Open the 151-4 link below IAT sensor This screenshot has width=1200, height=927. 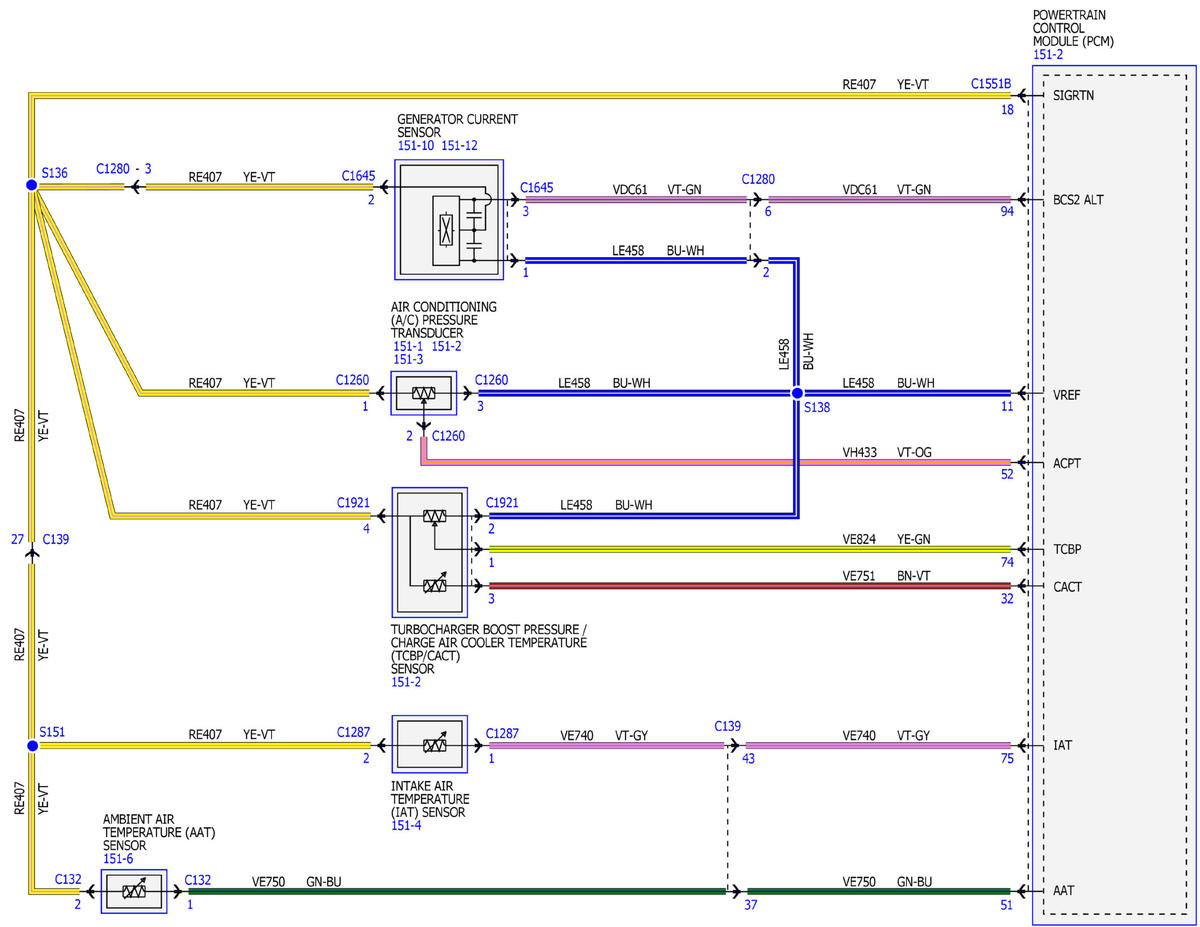[408, 826]
